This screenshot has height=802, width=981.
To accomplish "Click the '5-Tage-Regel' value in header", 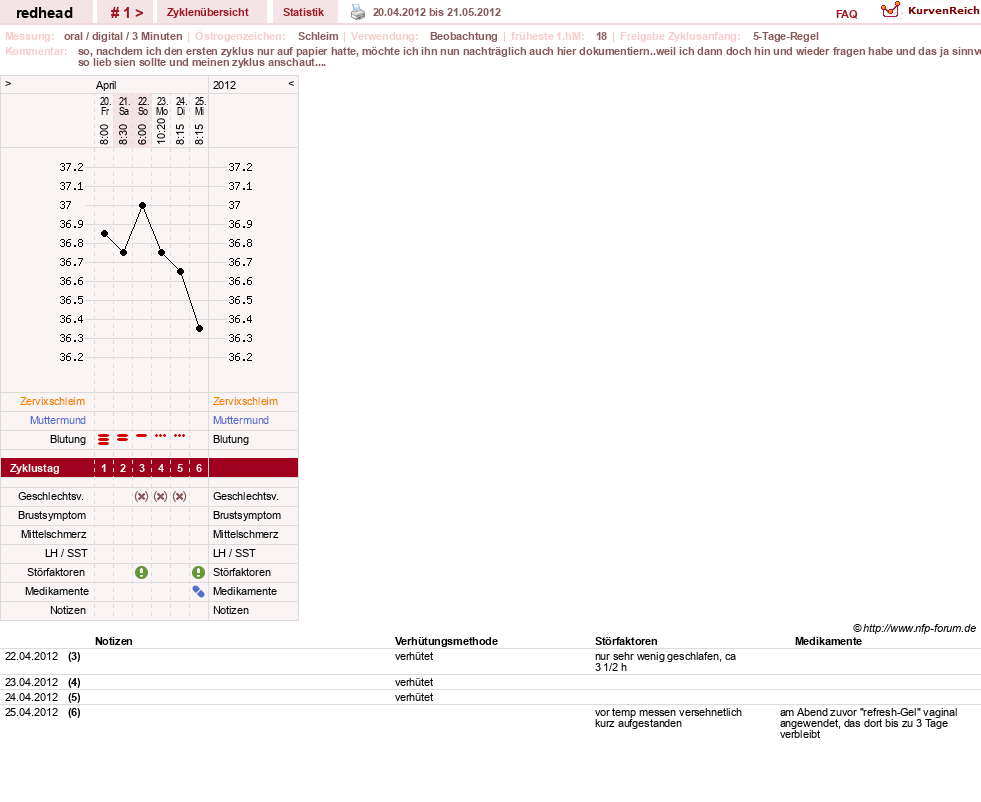I will point(786,36).
